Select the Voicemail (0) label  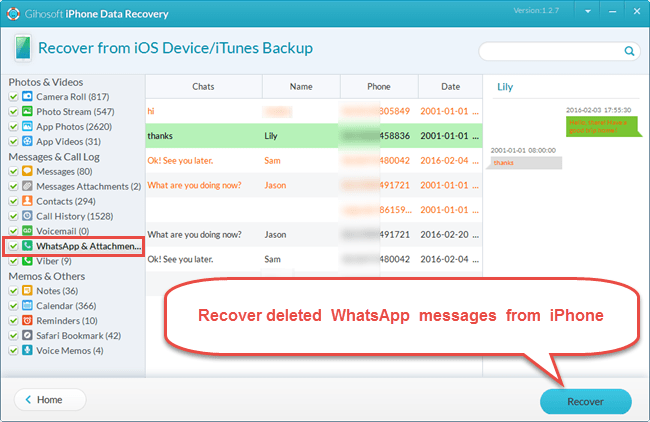tap(63, 231)
